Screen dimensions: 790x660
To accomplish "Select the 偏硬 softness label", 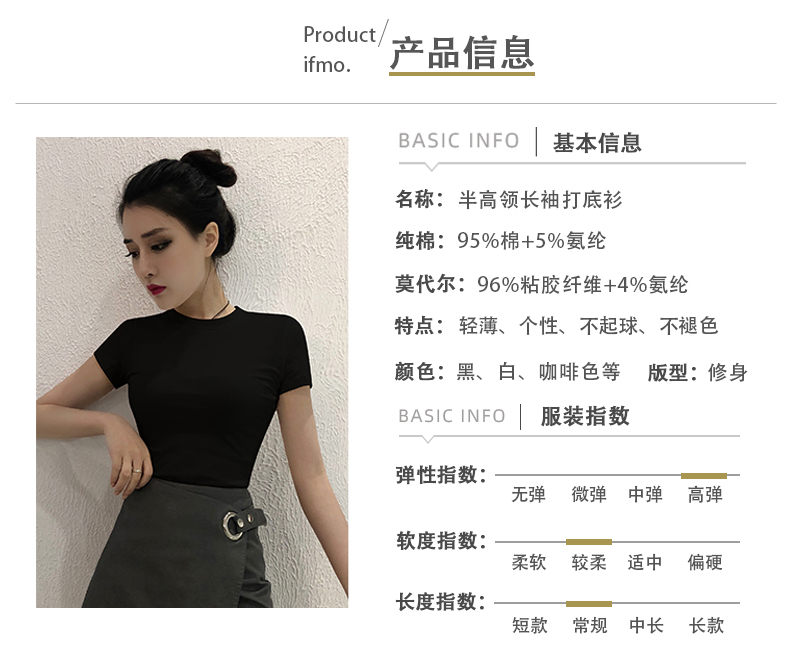I will (x=705, y=562).
